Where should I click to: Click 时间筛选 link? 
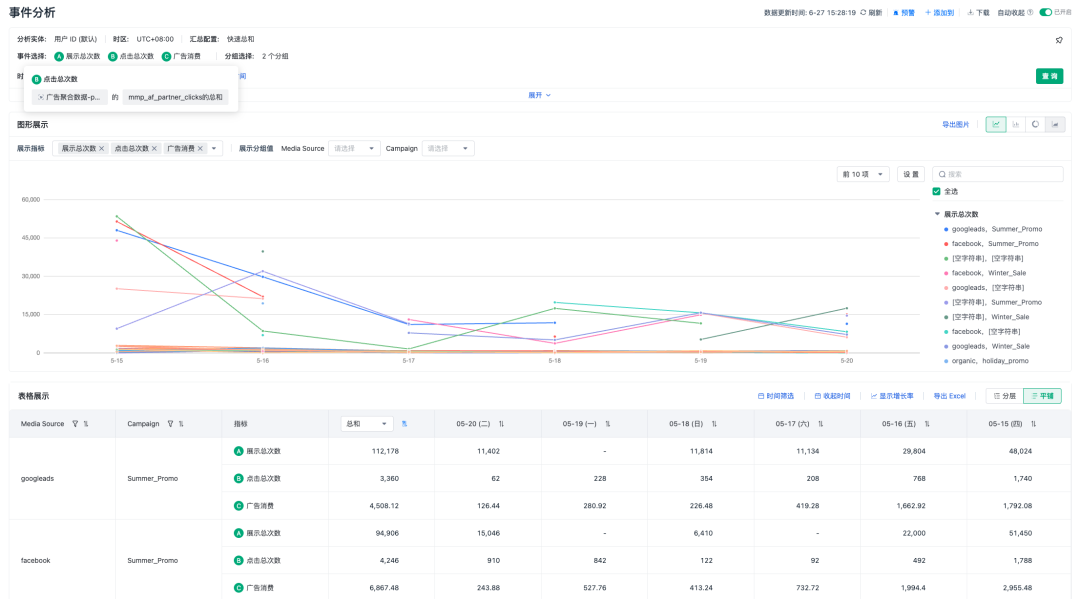pyautogui.click(x=776, y=396)
